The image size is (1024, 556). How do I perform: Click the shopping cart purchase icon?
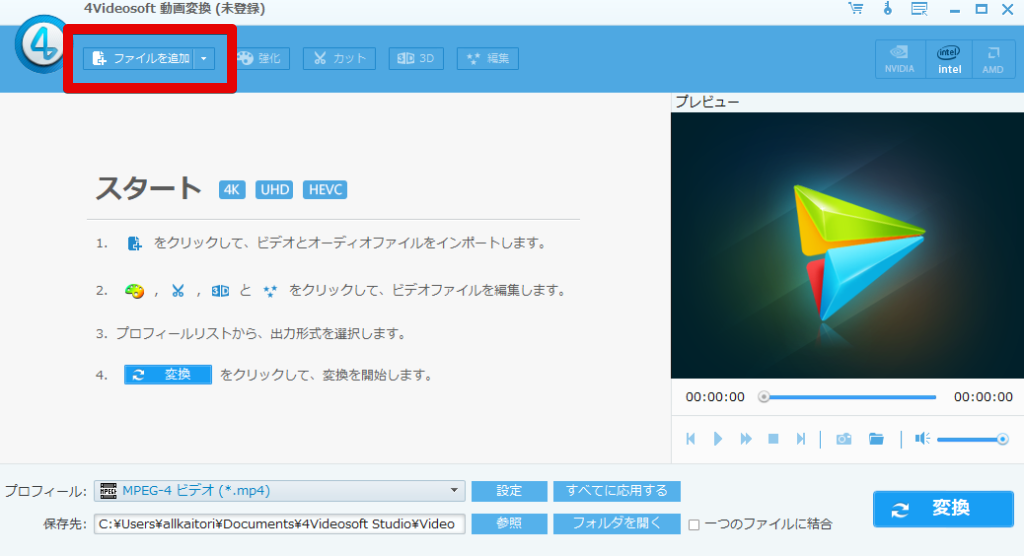click(x=856, y=8)
